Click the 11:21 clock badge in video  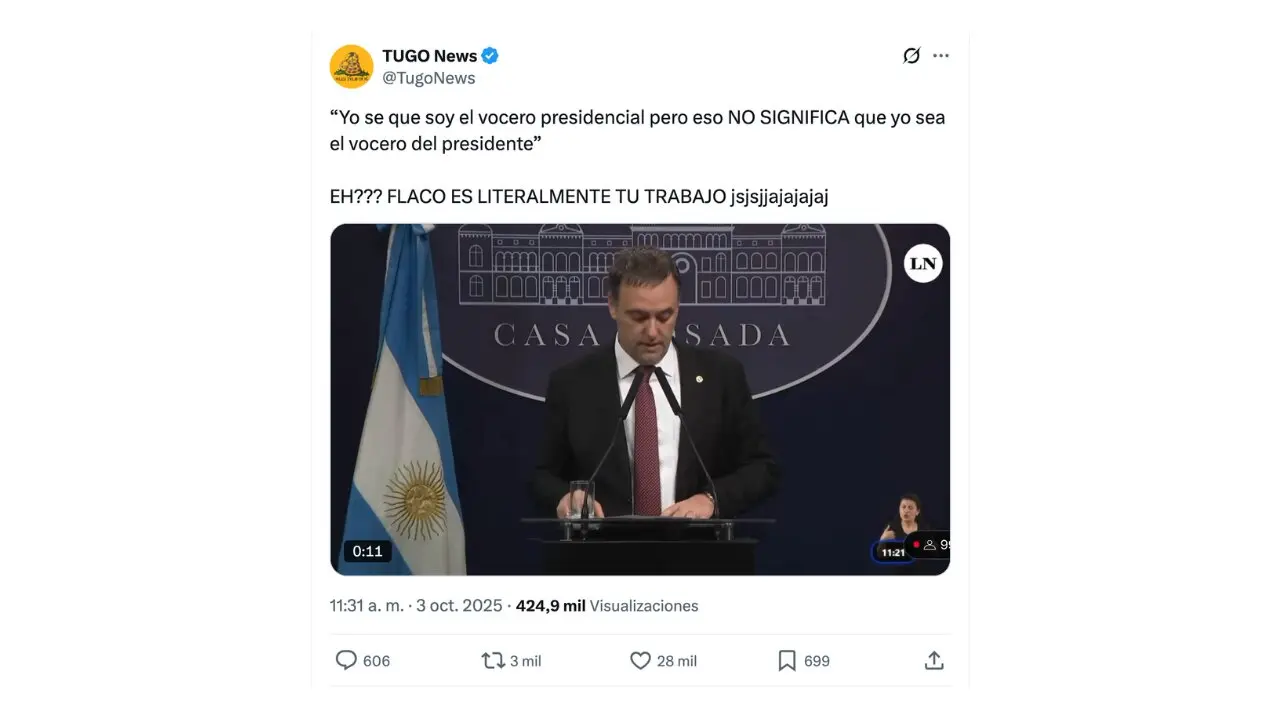point(893,552)
